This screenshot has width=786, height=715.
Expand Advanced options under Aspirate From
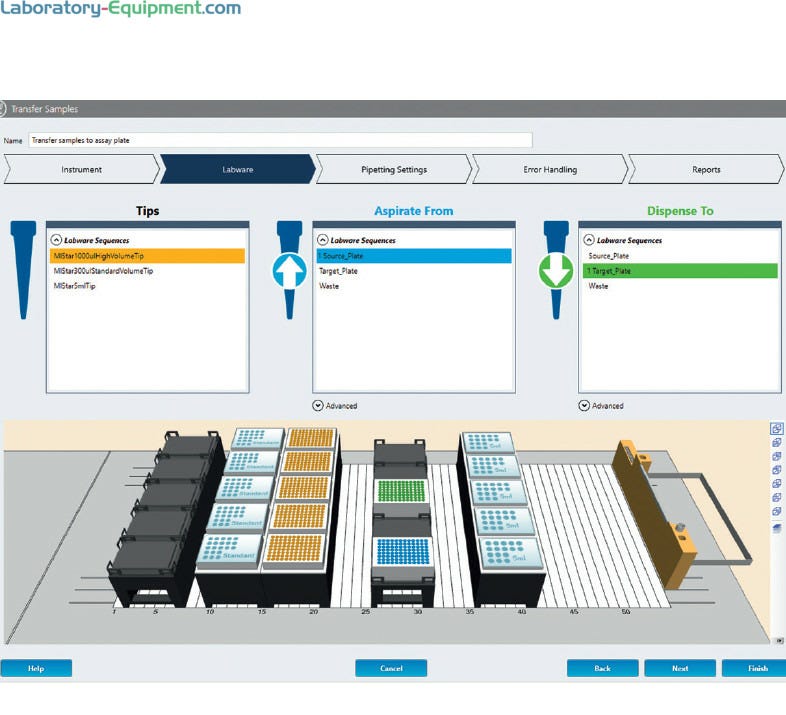tap(318, 406)
